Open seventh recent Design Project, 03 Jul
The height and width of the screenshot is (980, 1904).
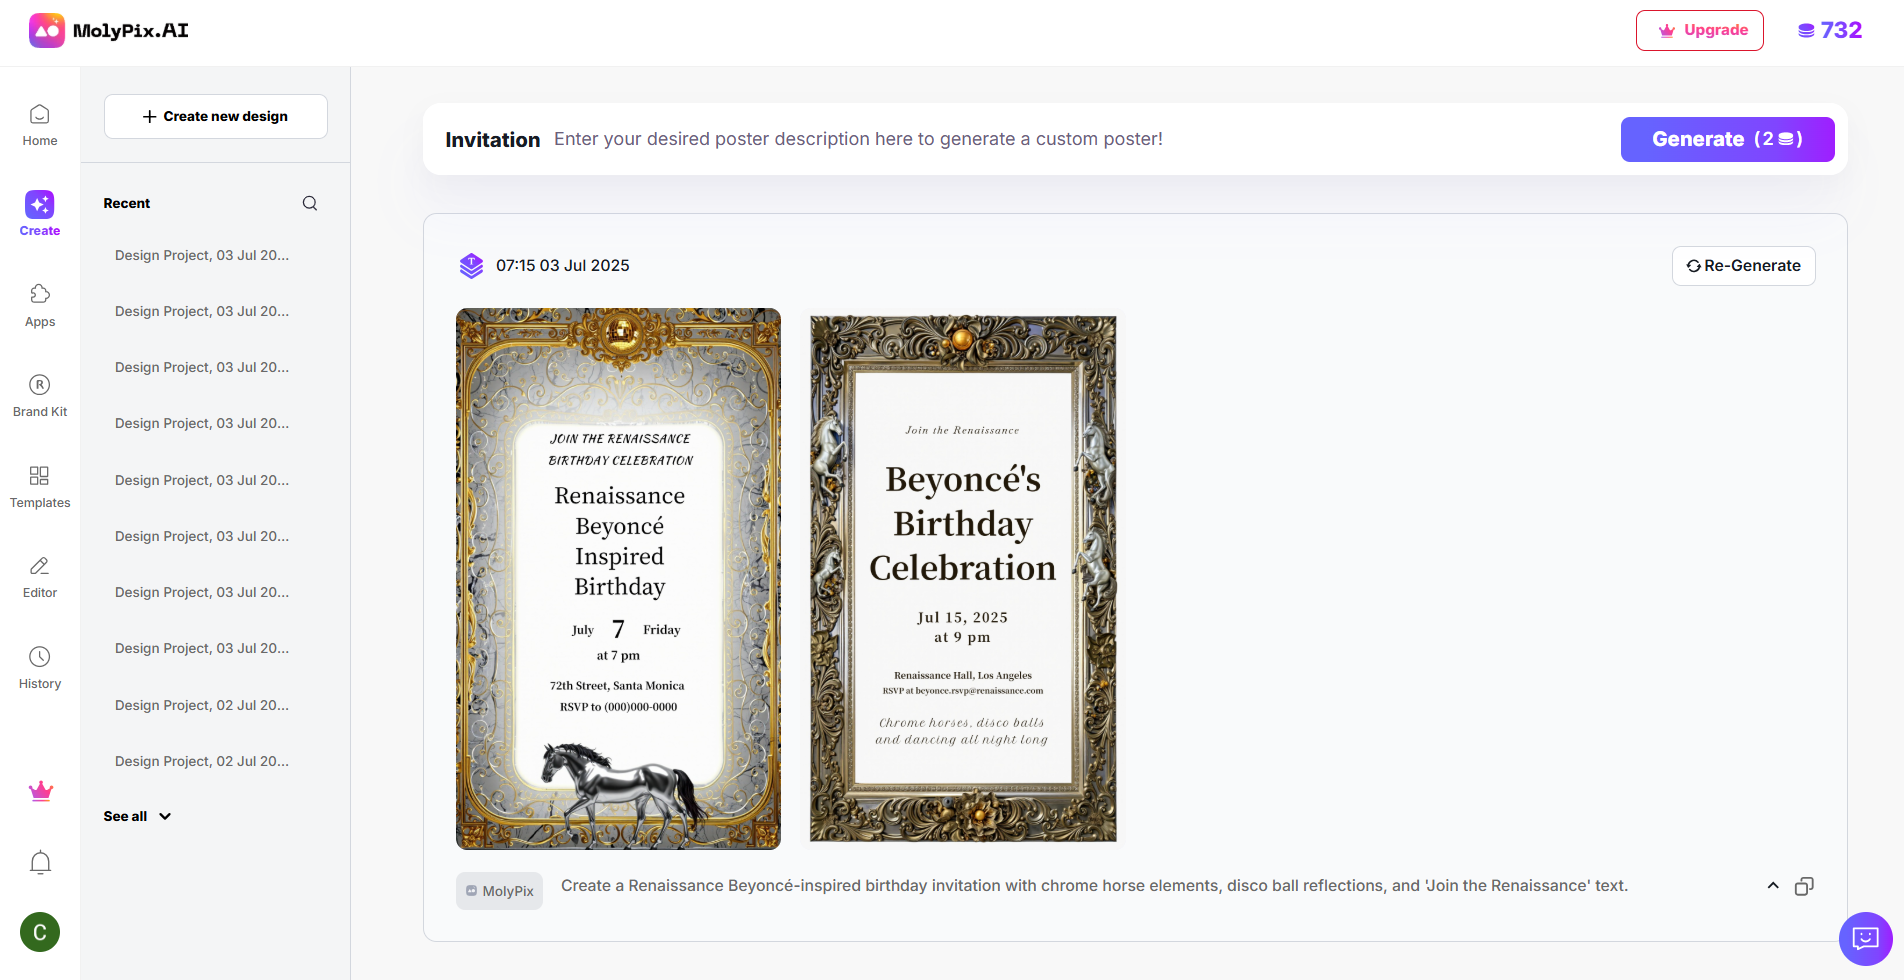pos(202,592)
